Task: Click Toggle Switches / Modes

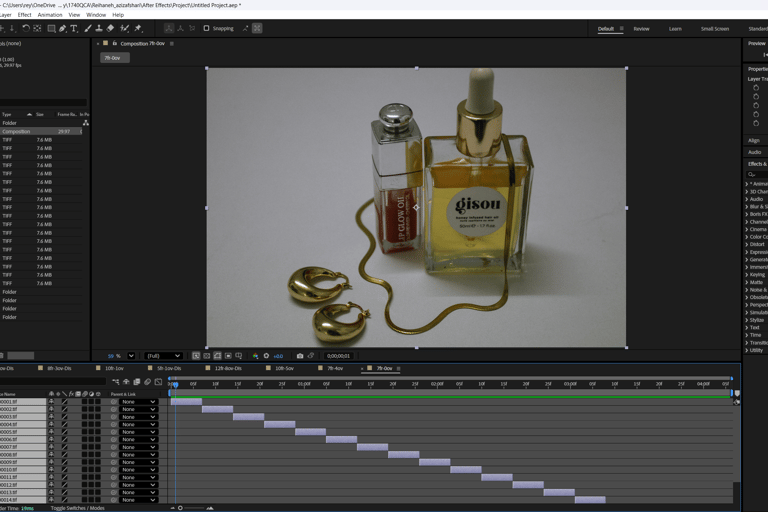Action: pyautogui.click(x=77, y=508)
